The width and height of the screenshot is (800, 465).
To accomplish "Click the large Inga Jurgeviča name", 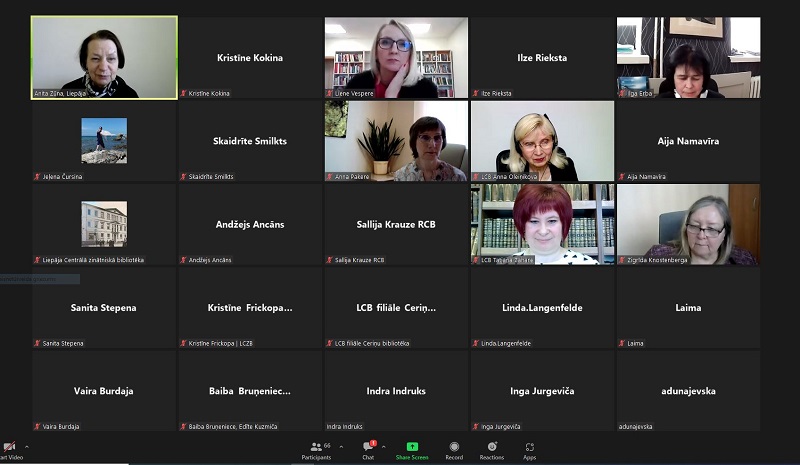I will 542,390.
